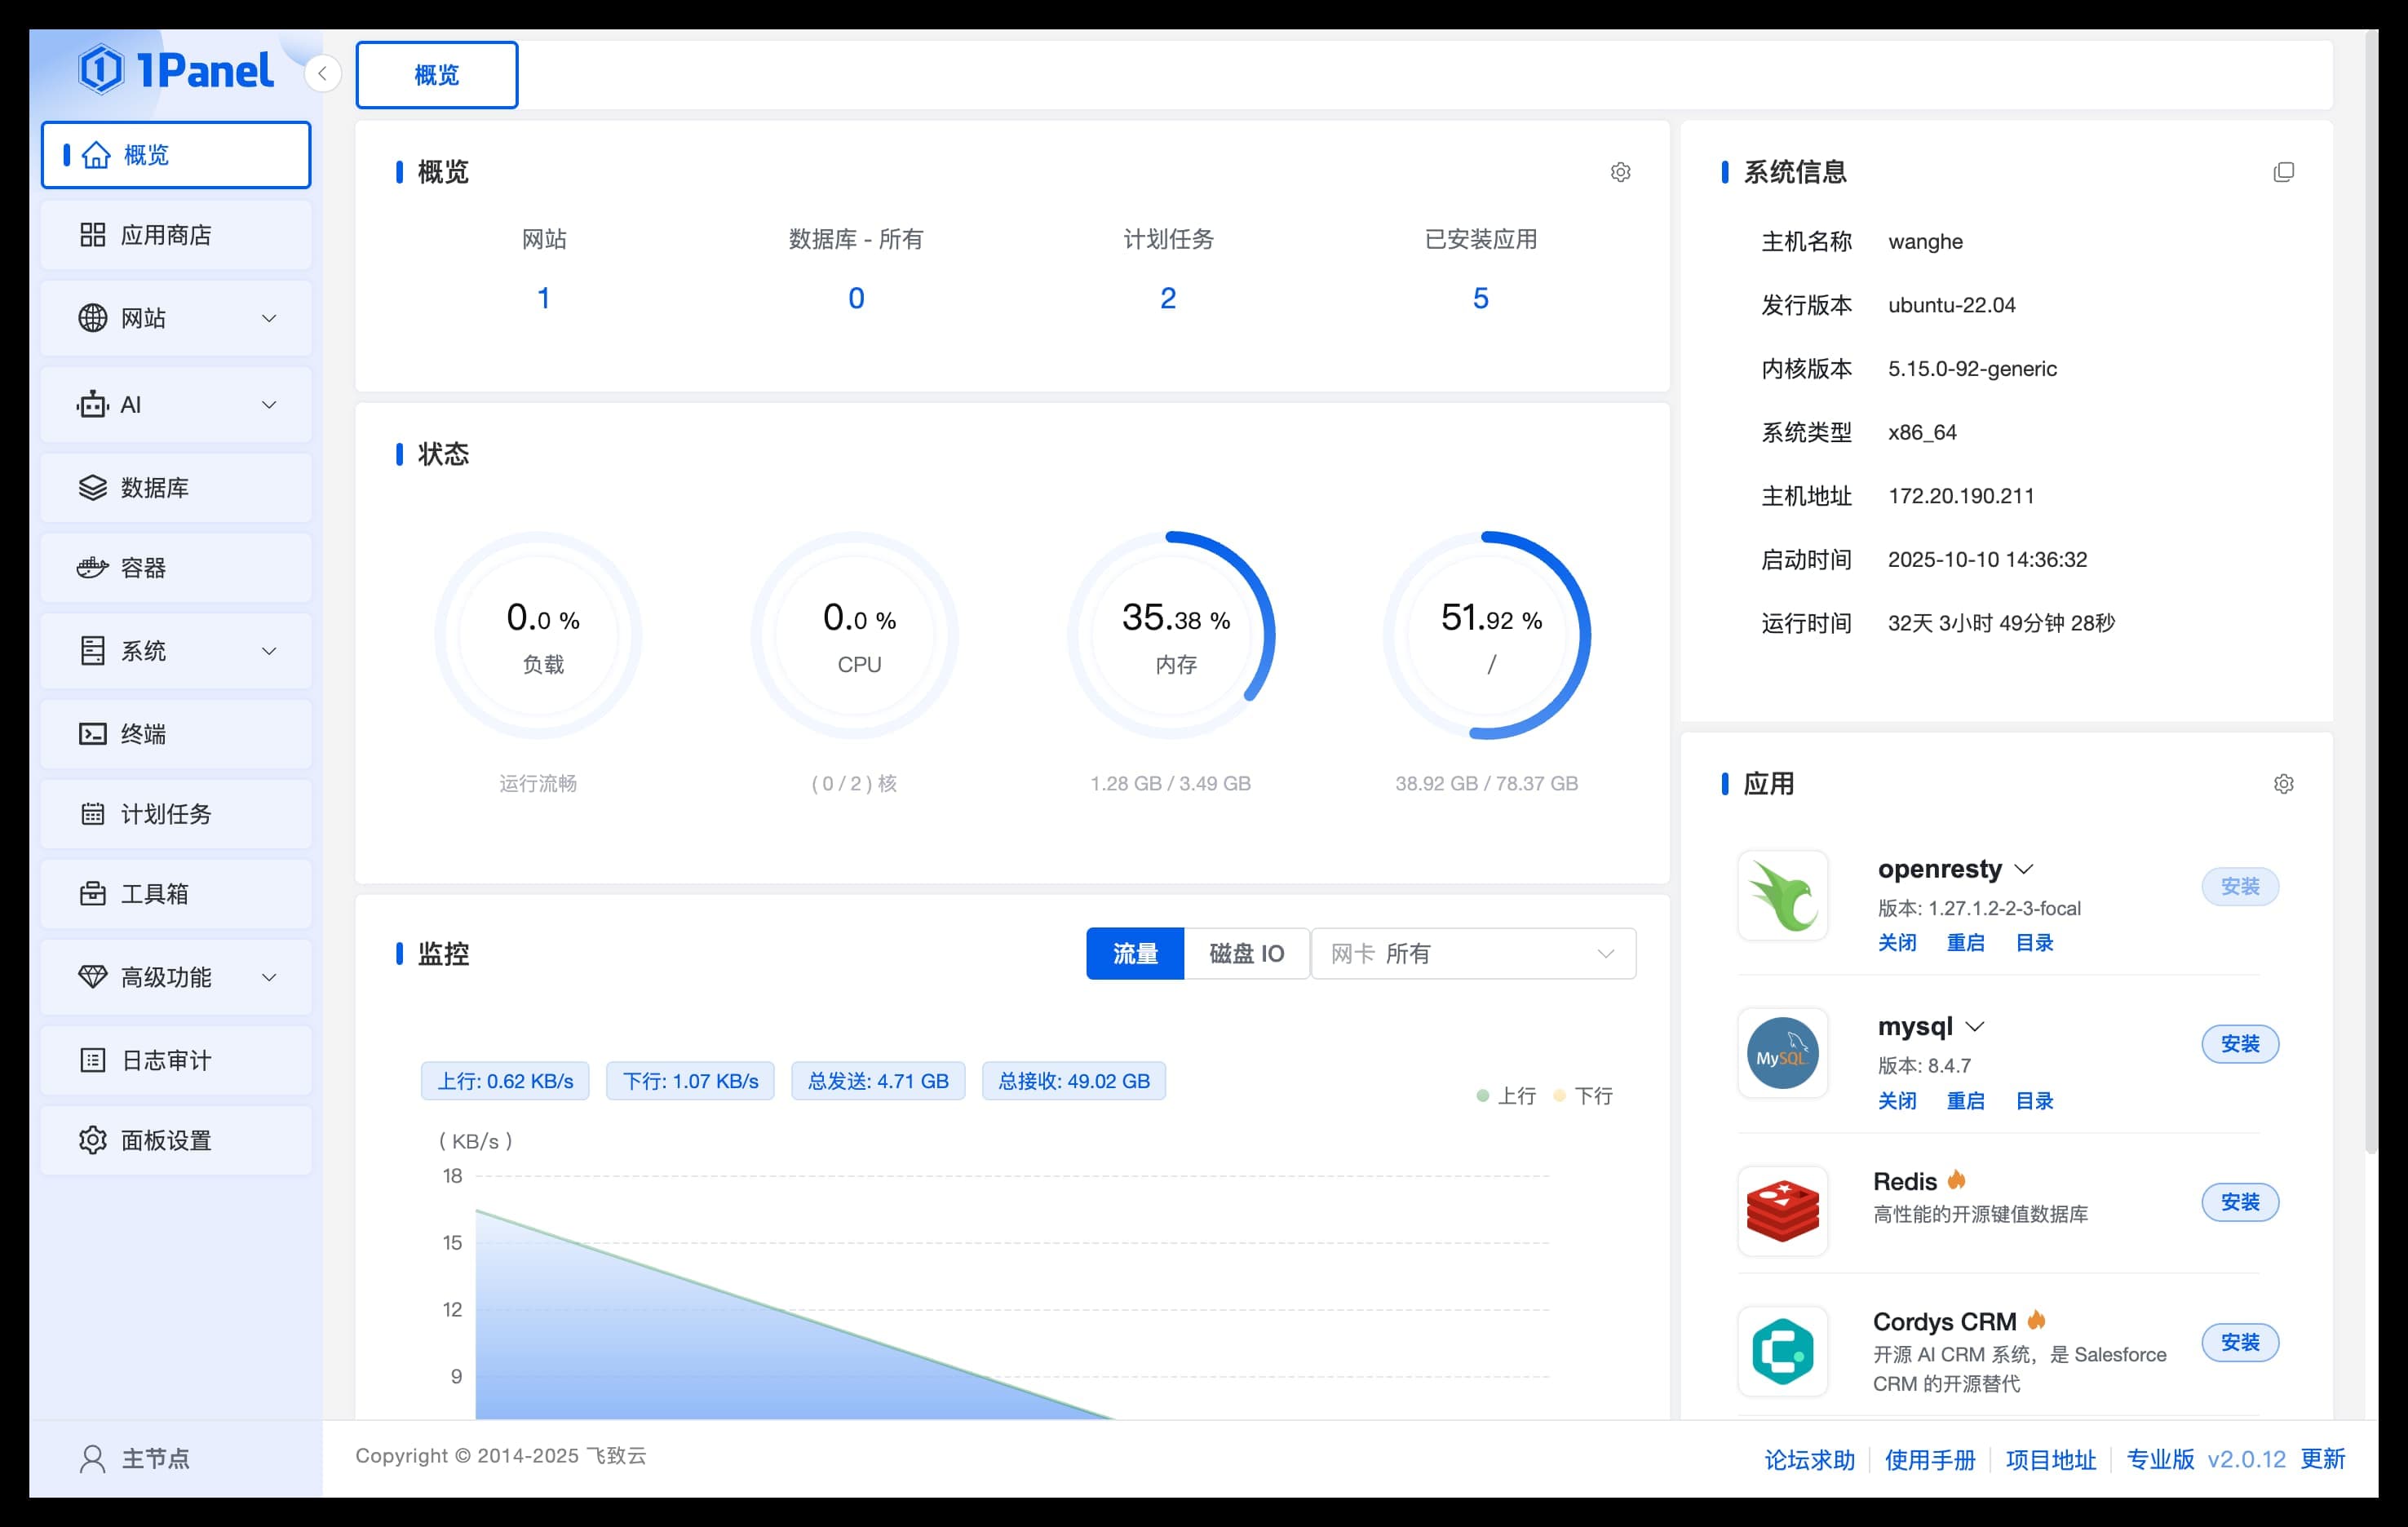Click the memory usage gauge
The width and height of the screenshot is (2408, 1527).
[x=1171, y=636]
